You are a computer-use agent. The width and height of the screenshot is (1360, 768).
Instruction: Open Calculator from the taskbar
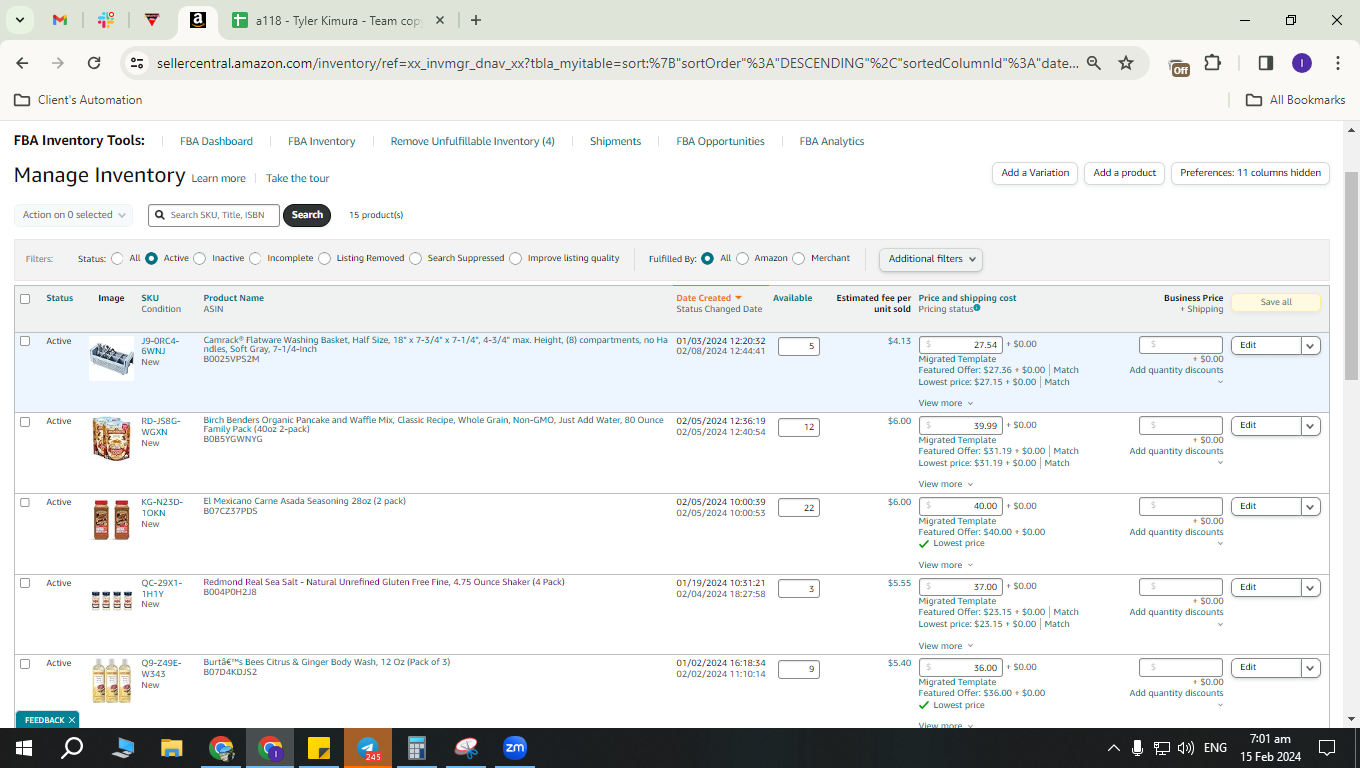click(418, 747)
